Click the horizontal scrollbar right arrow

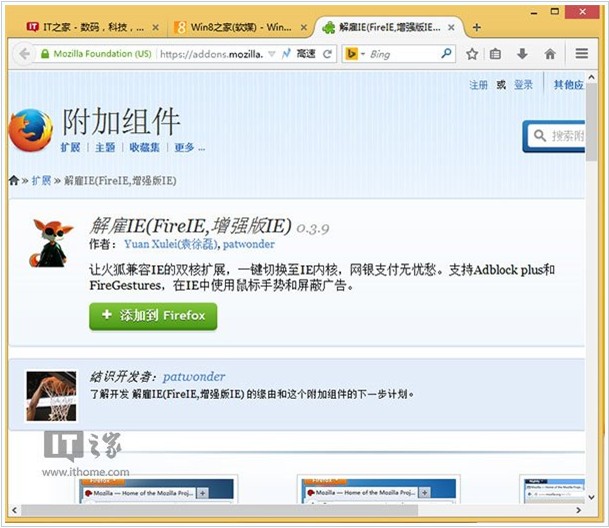pos(579,510)
